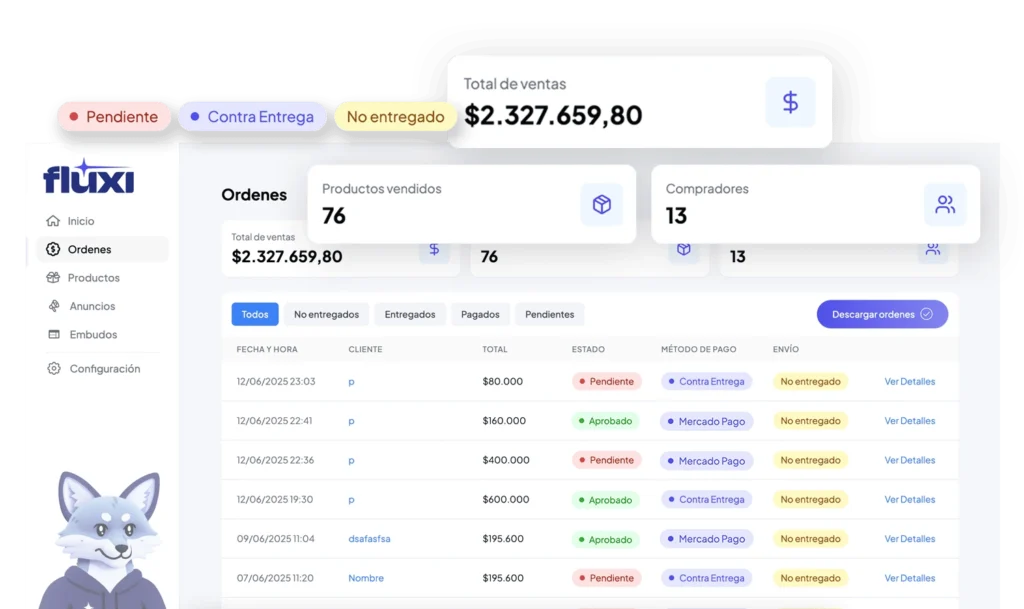
Task: Click the ESTADO column header
Action: pyautogui.click(x=588, y=349)
